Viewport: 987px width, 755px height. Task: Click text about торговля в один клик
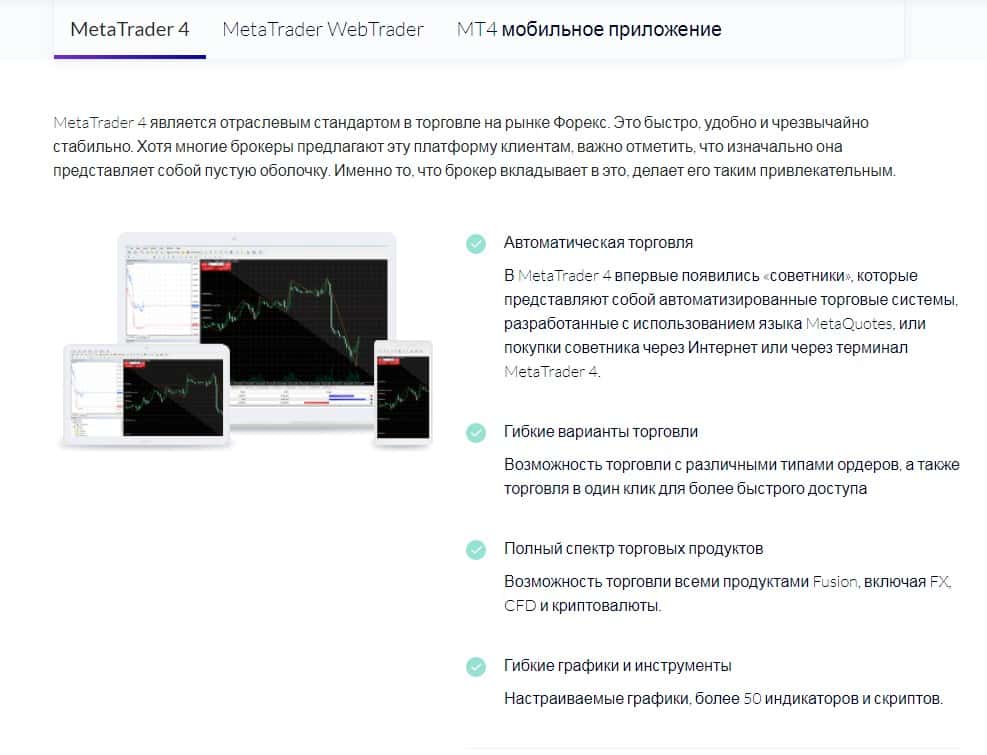731,477
